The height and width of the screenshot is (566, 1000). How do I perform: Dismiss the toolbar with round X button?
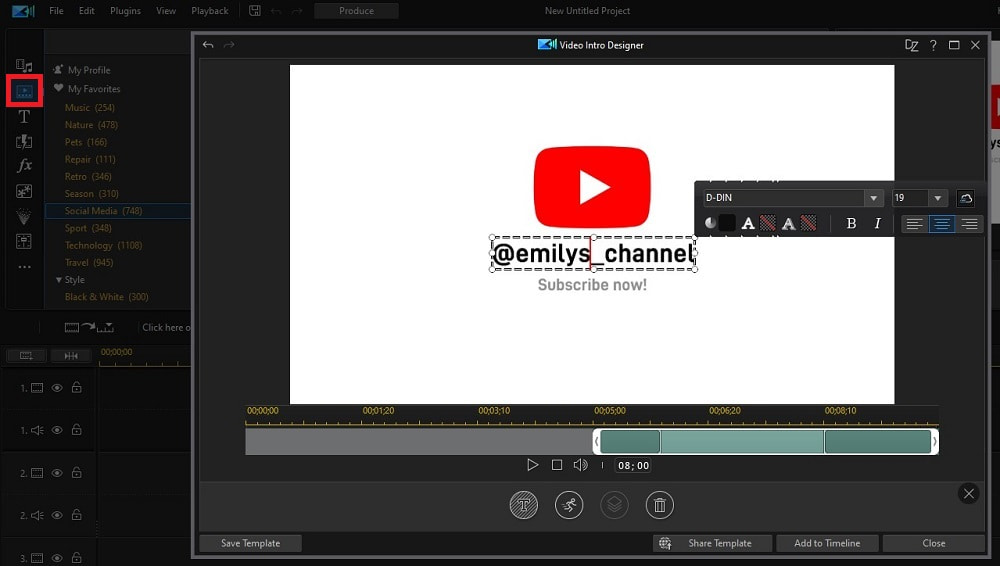[x=969, y=493]
